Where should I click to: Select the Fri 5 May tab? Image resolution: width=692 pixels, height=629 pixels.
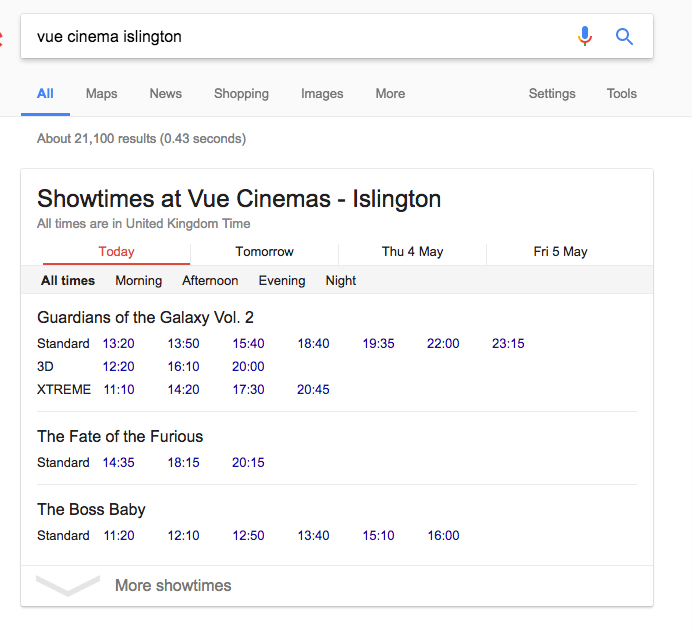560,252
